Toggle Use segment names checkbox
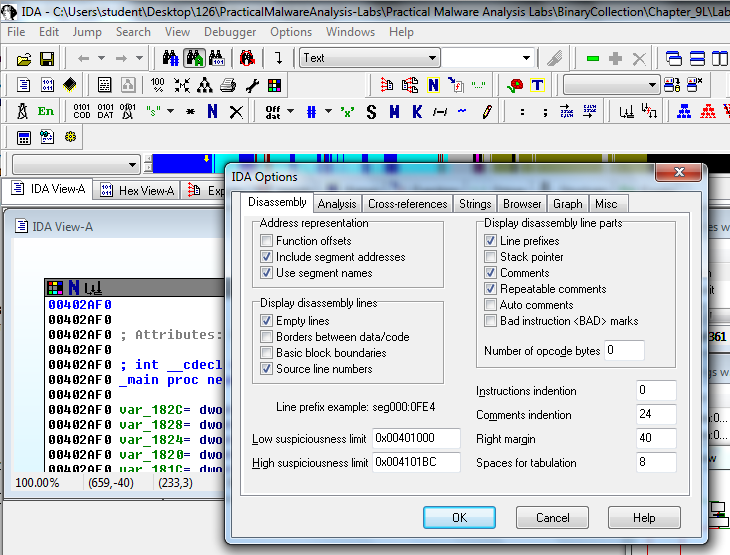This screenshot has width=730, height=555. [x=266, y=273]
